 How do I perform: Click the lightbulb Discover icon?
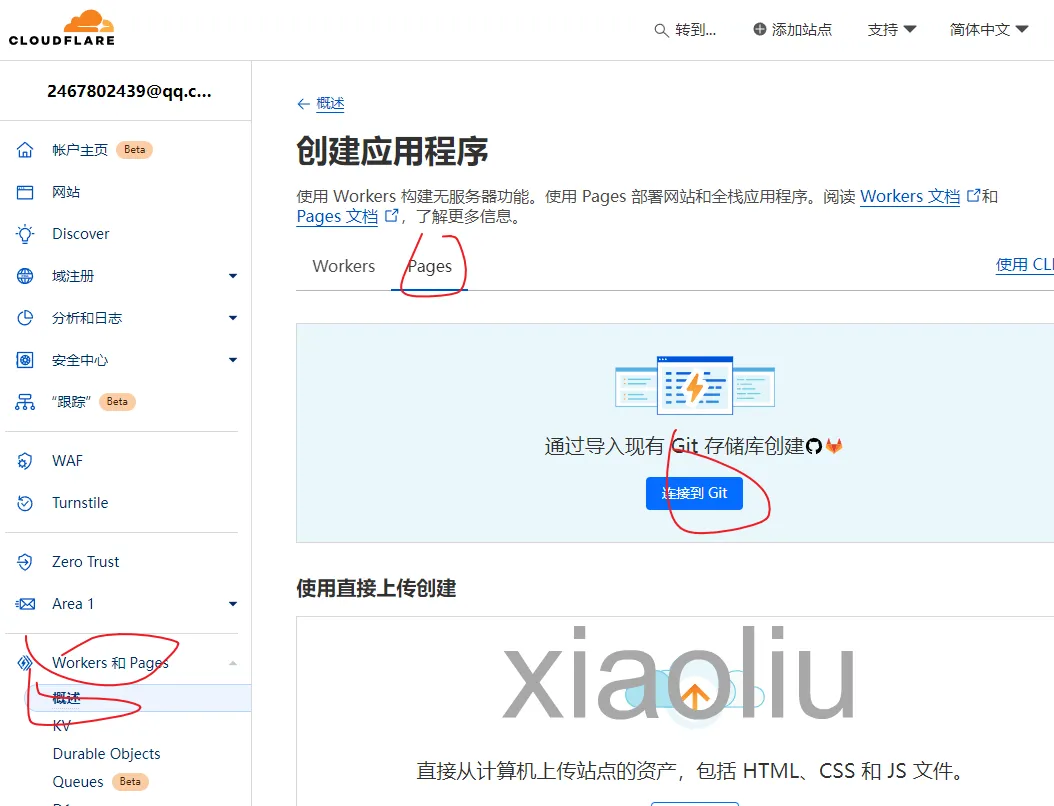(25, 234)
